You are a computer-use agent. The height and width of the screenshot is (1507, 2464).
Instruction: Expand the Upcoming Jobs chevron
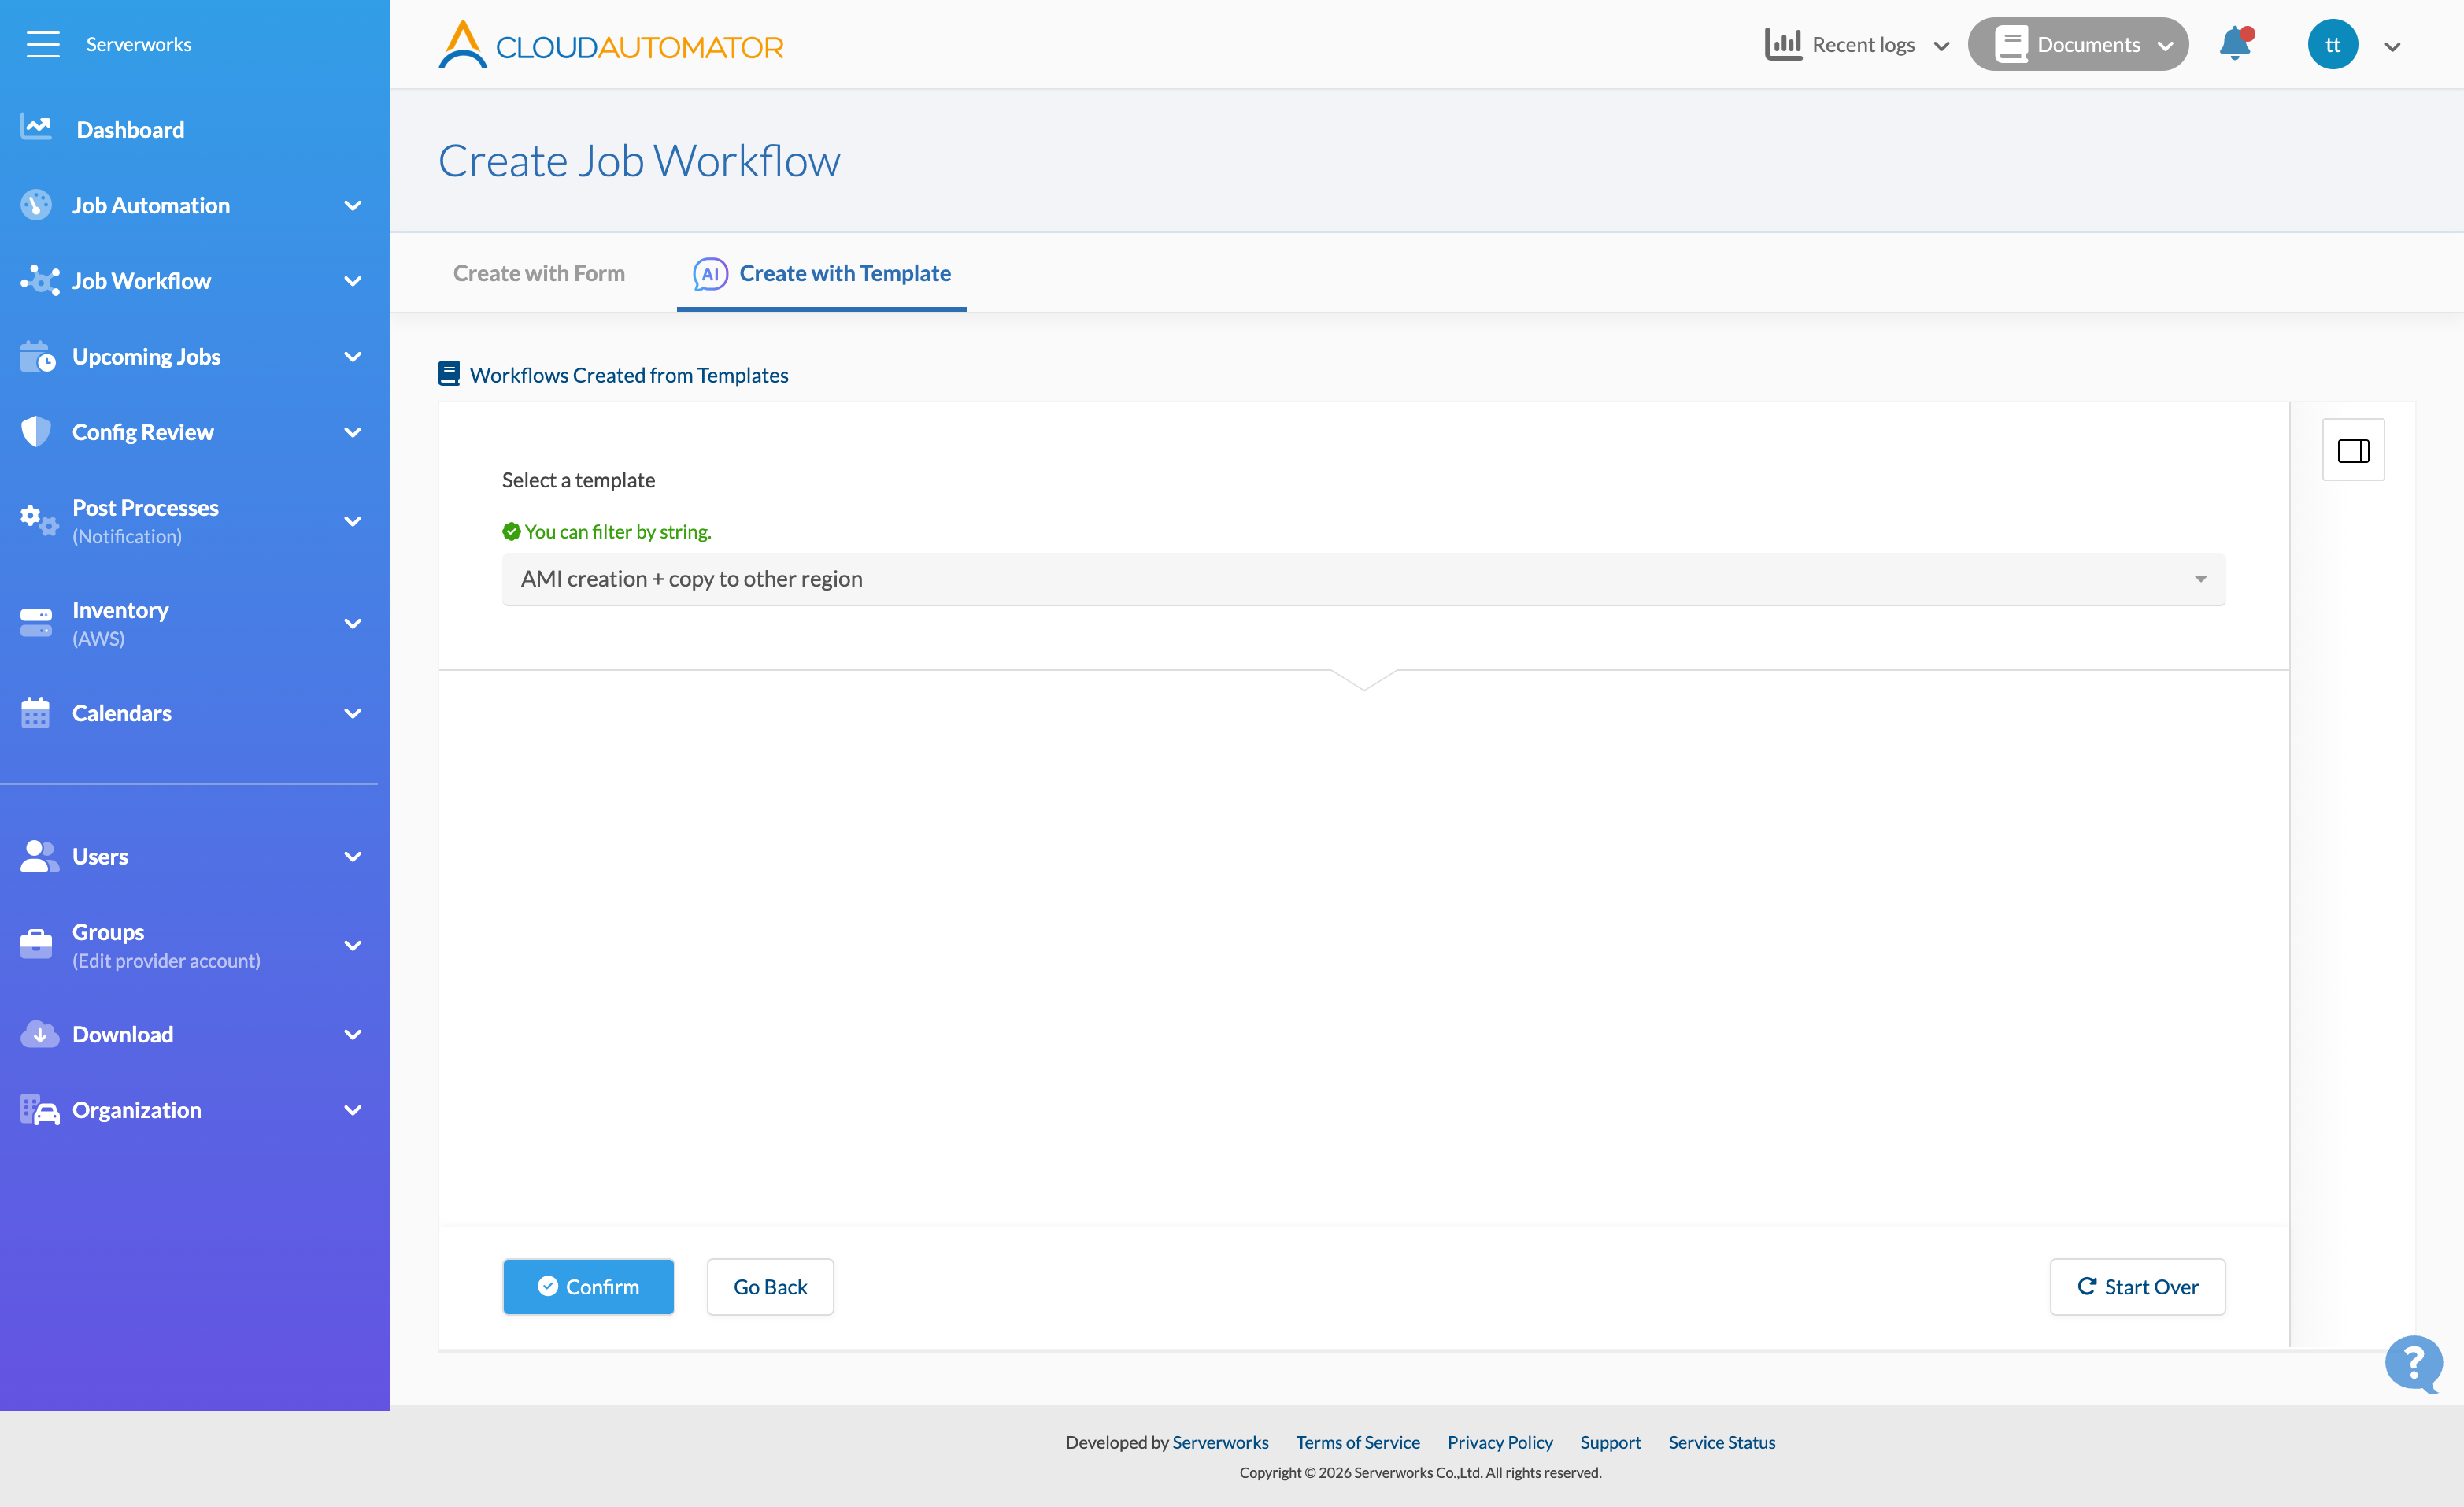coord(353,357)
